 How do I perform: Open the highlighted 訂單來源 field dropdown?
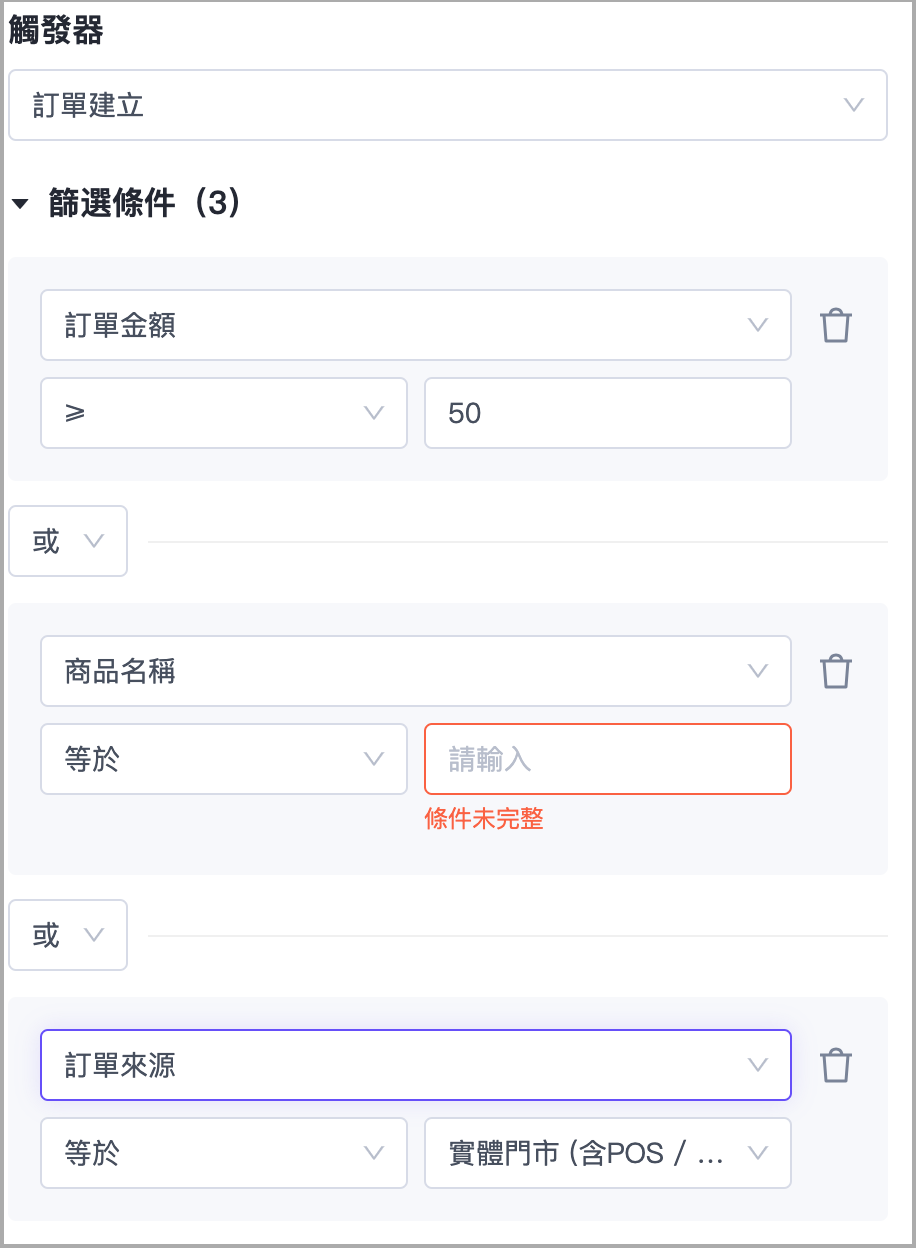pyautogui.click(x=415, y=1065)
